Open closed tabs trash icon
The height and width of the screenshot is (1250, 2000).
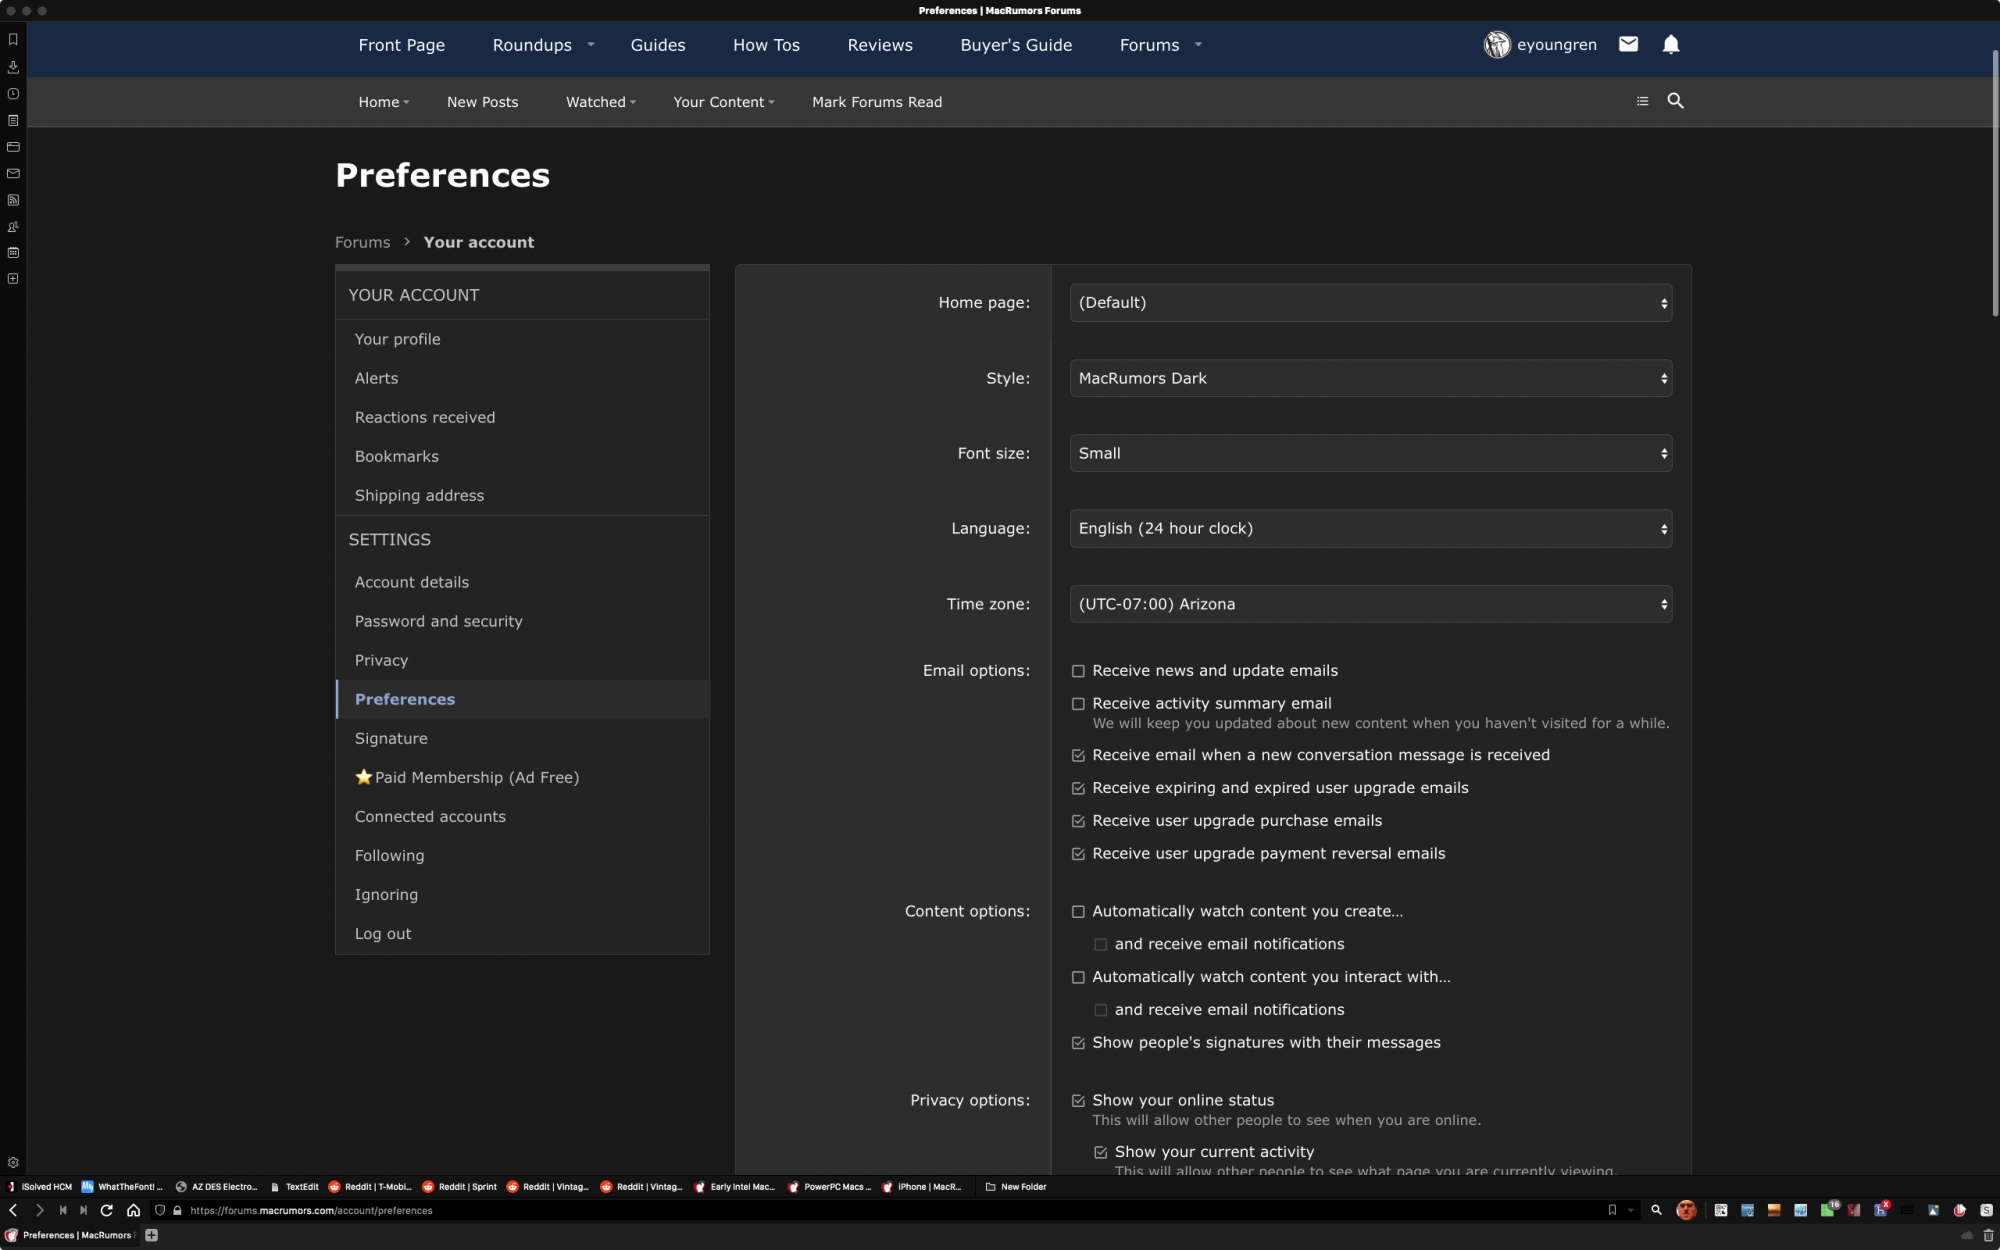[x=1988, y=1235]
